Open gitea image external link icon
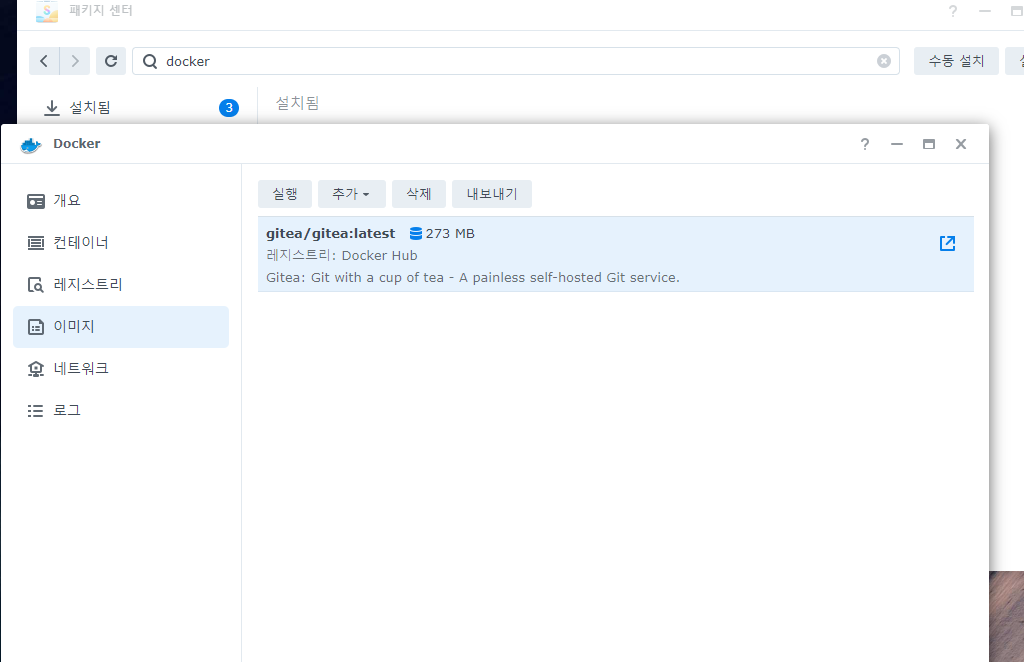The image size is (1024, 662). click(947, 244)
